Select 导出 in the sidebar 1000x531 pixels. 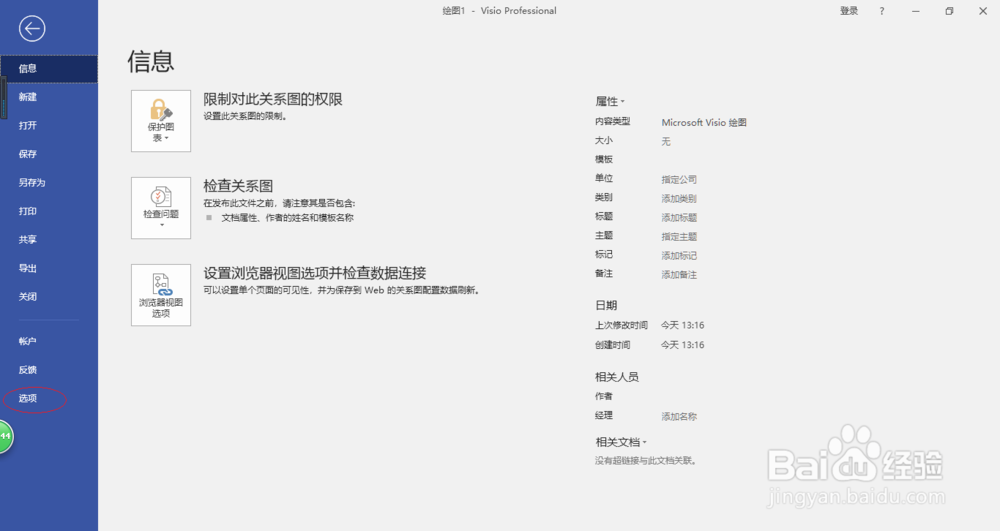49,268
